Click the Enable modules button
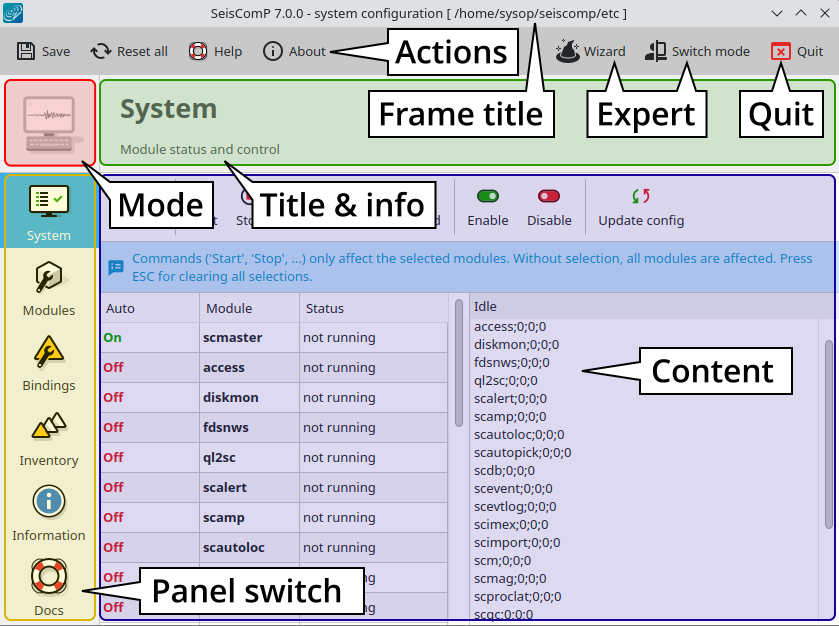 click(488, 207)
